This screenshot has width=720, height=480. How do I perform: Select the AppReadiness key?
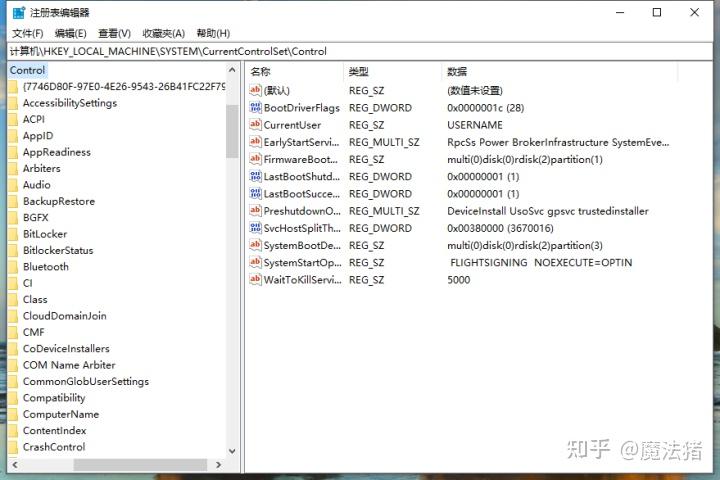[x=57, y=152]
